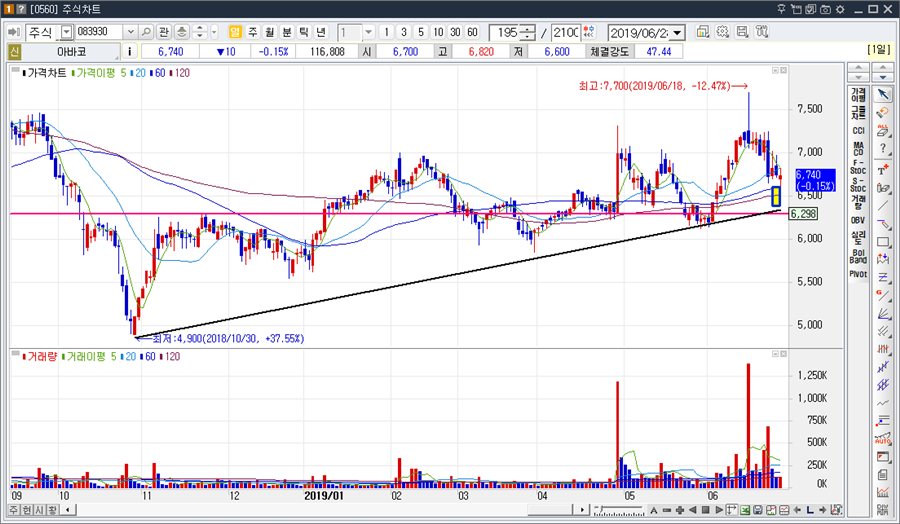Collapse the volume pane minimize icon
This screenshot has width=900, height=524.
tap(775, 354)
